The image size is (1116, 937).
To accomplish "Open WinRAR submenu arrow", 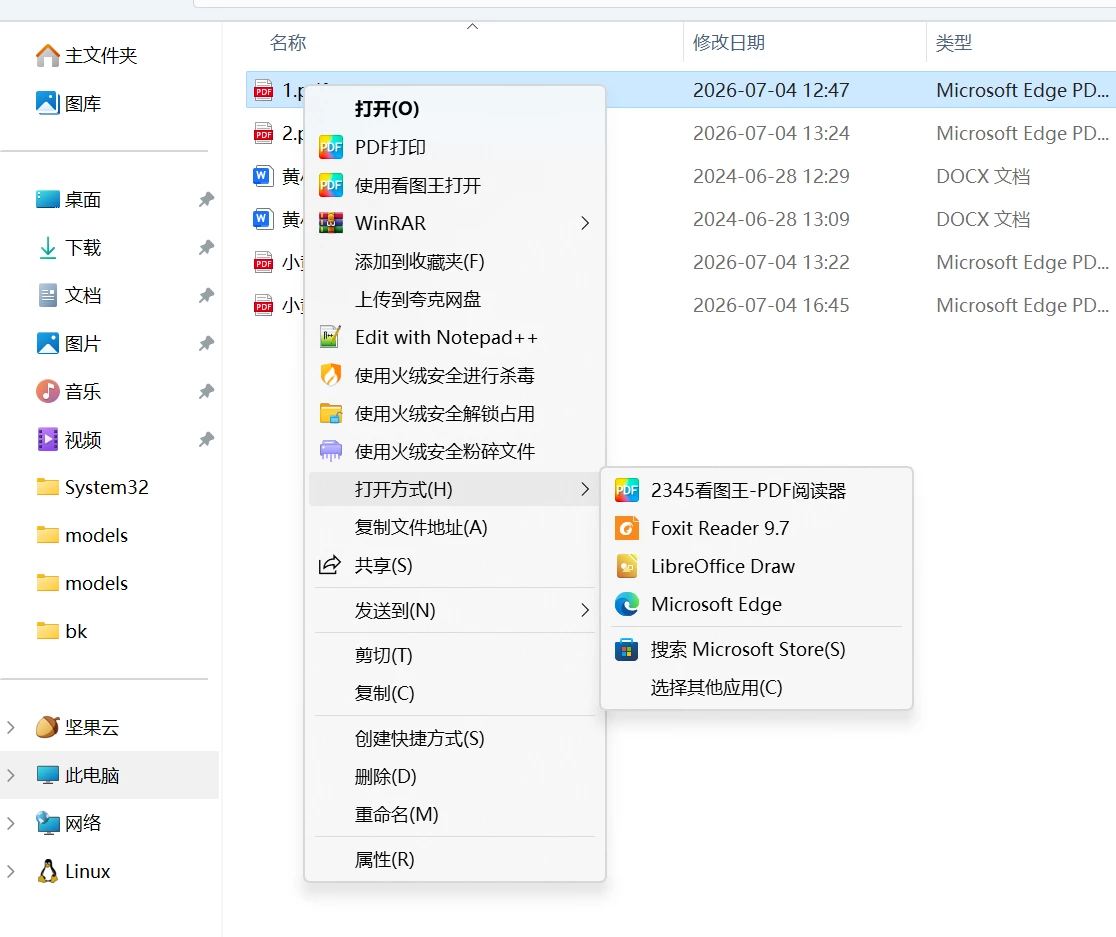I will click(585, 223).
